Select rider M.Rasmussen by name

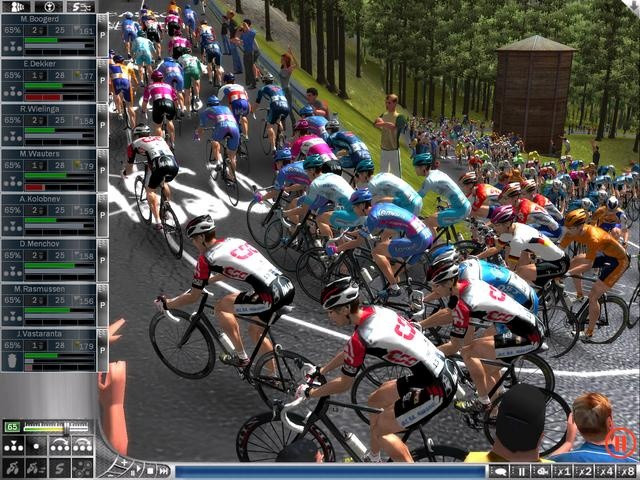point(40,289)
